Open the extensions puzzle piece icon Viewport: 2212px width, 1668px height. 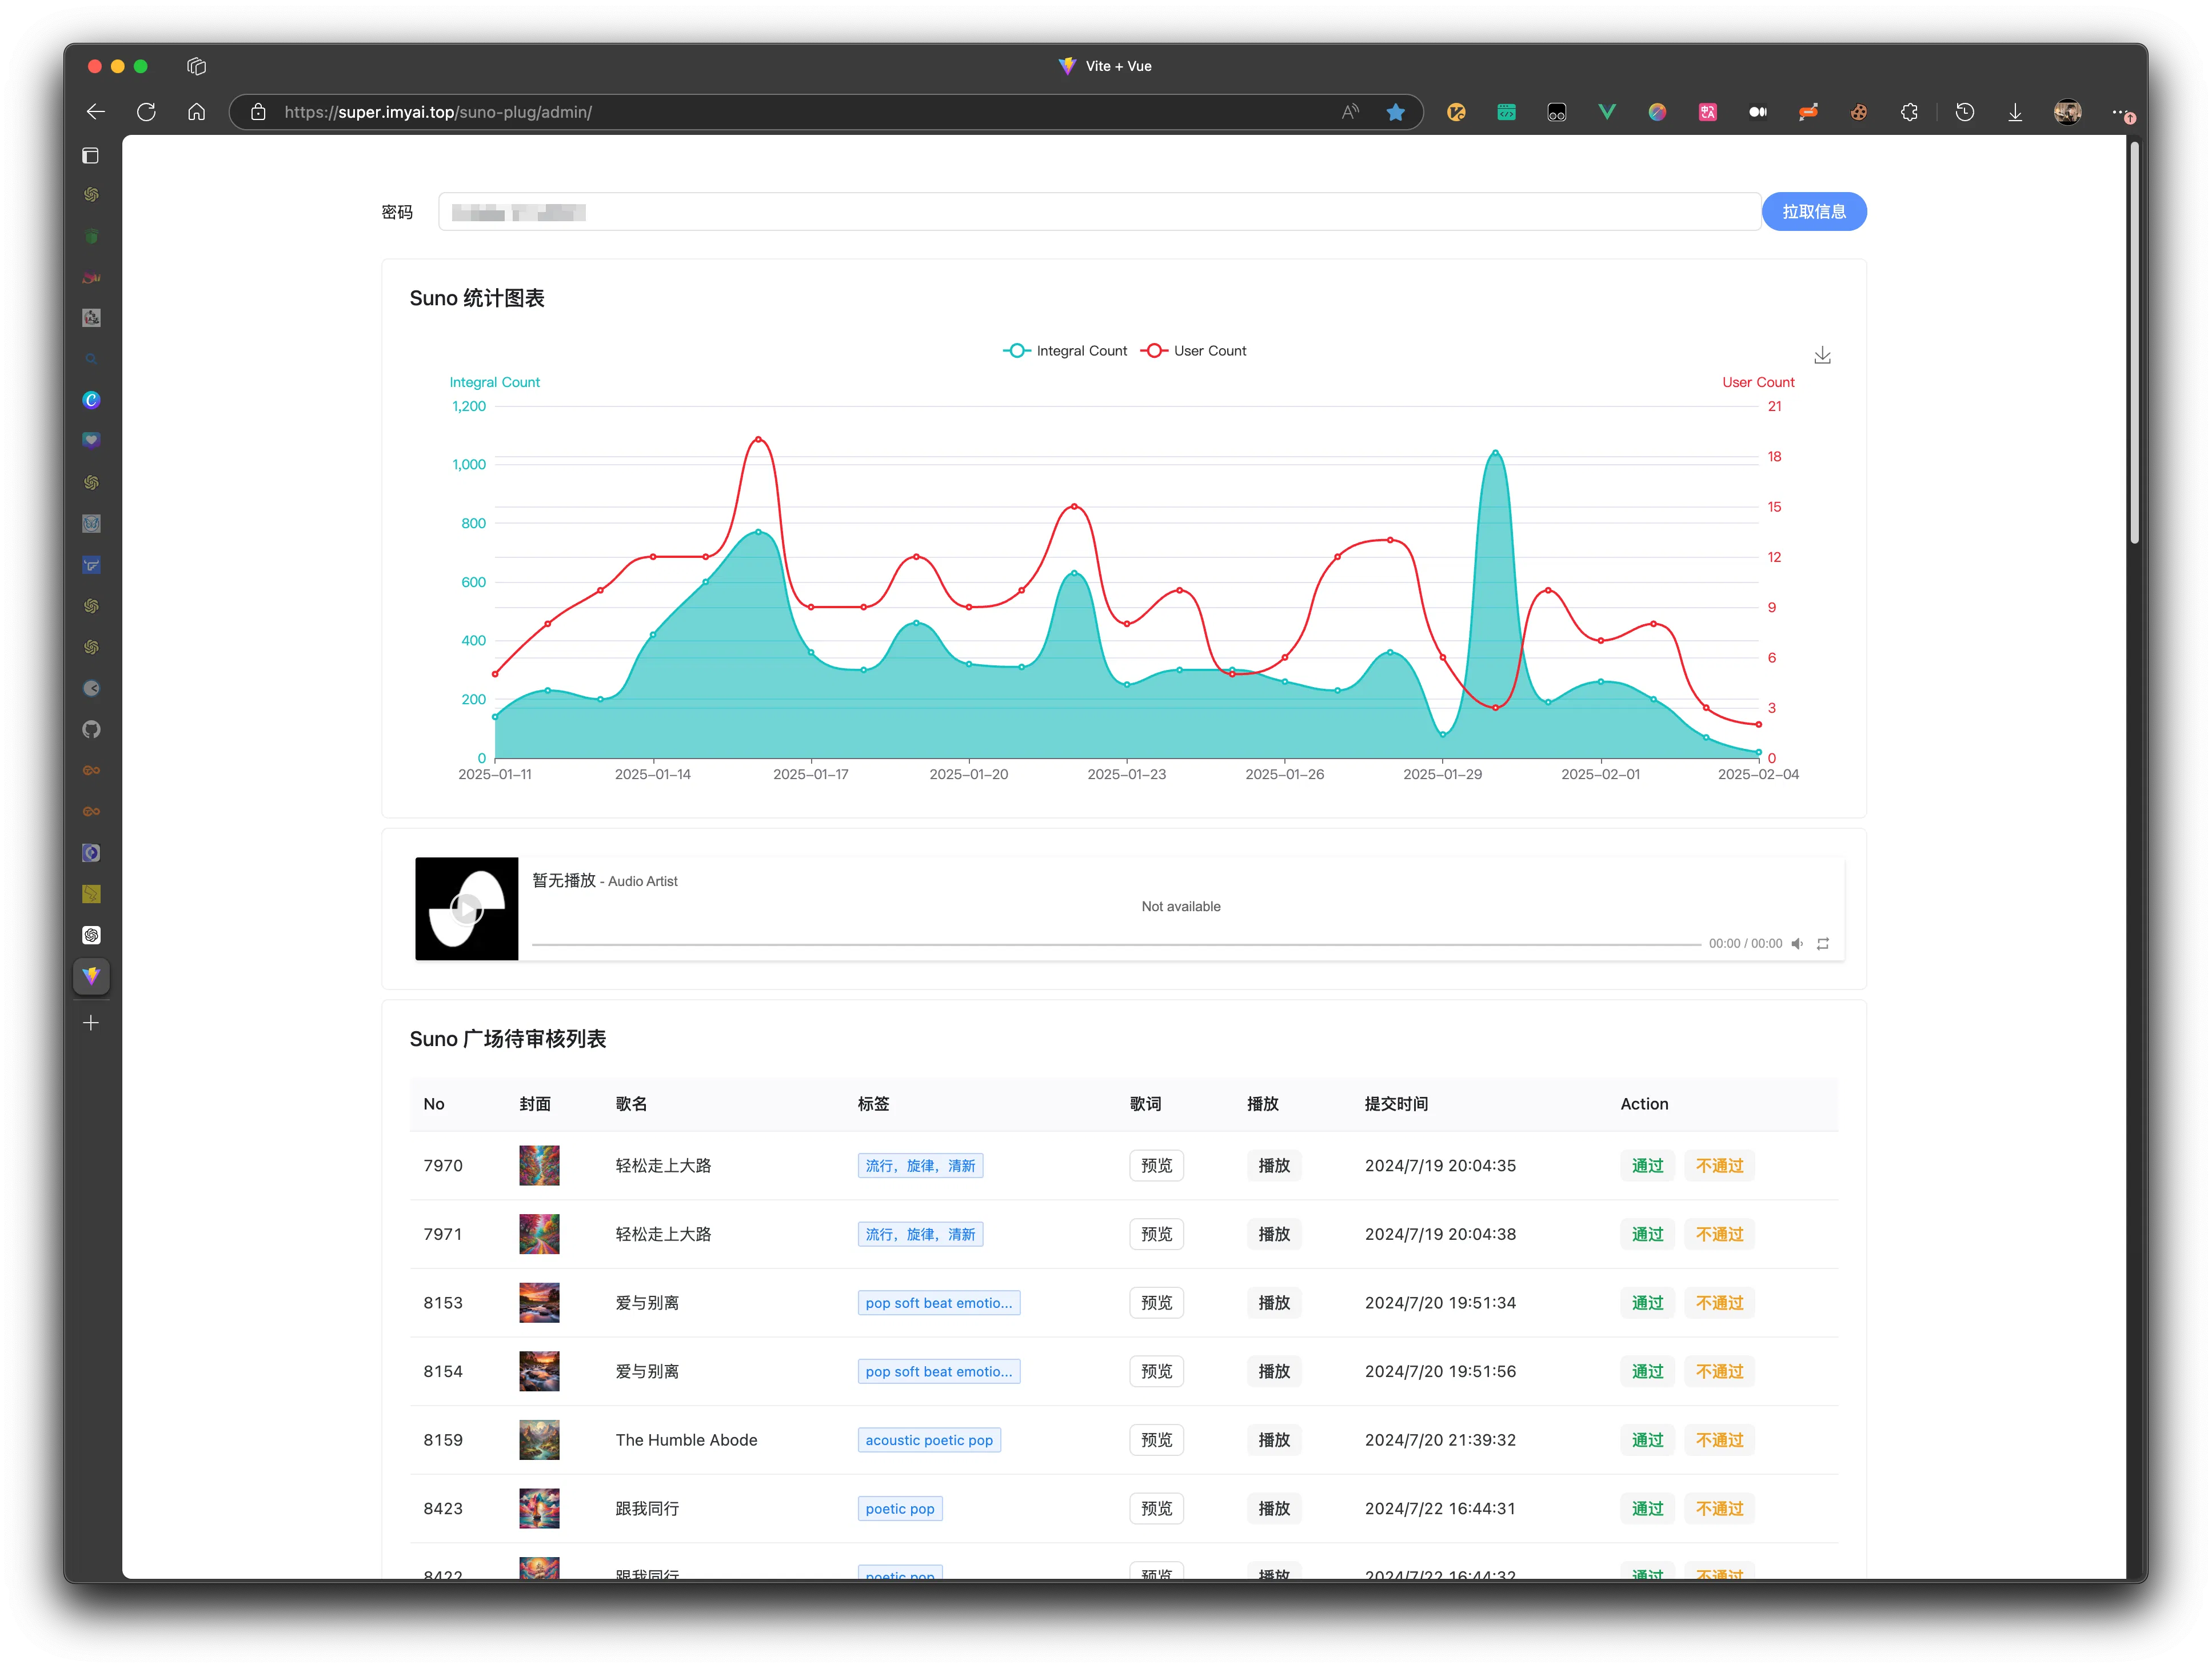coord(1909,112)
